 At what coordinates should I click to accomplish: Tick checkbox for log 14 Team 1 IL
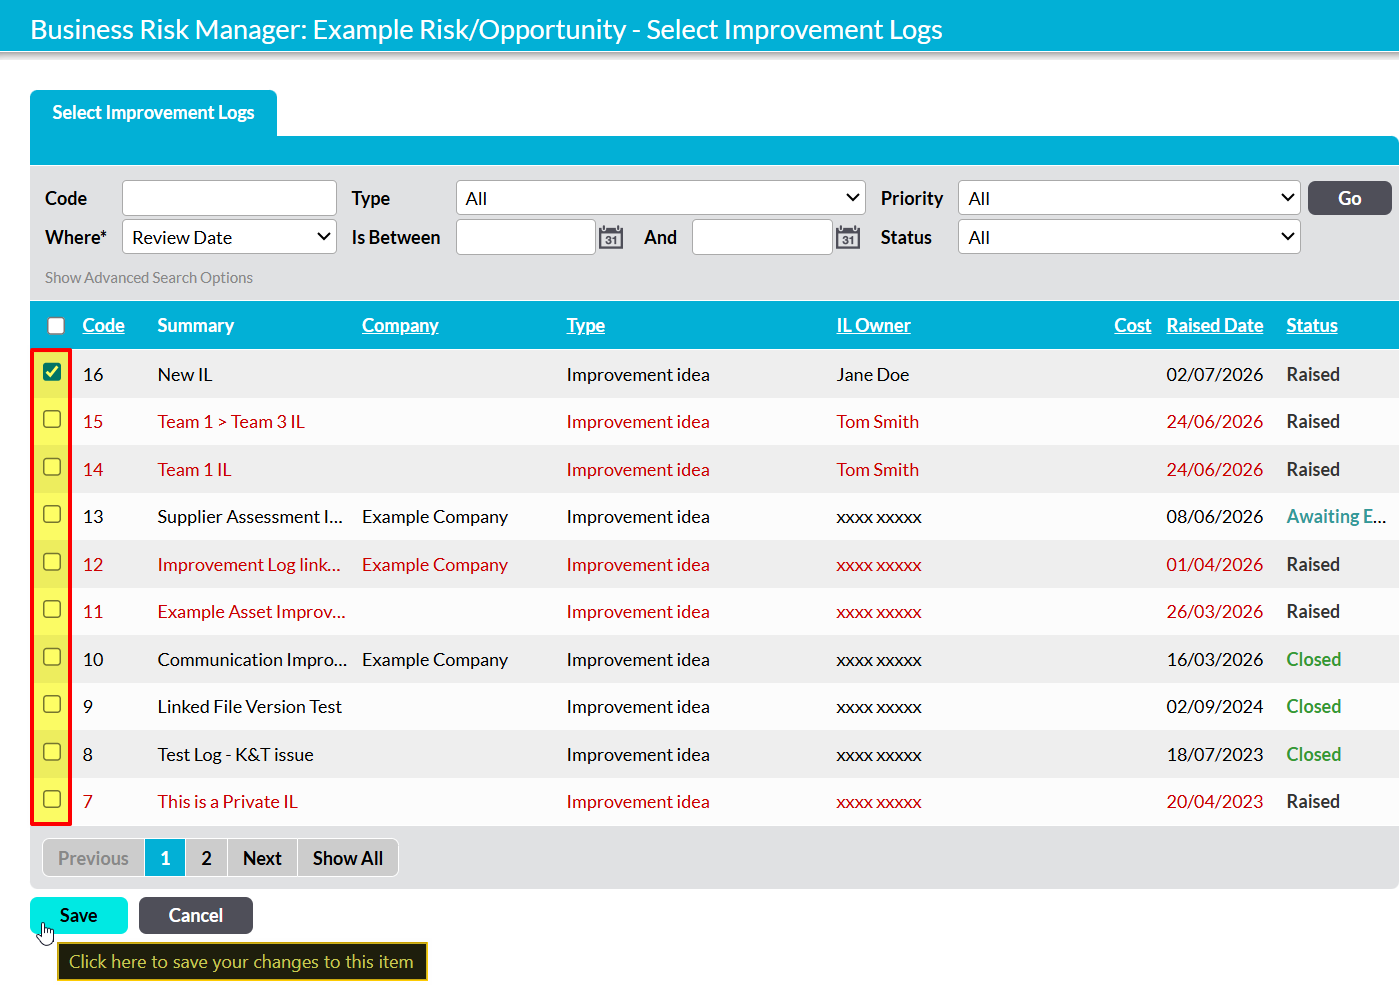pos(52,467)
